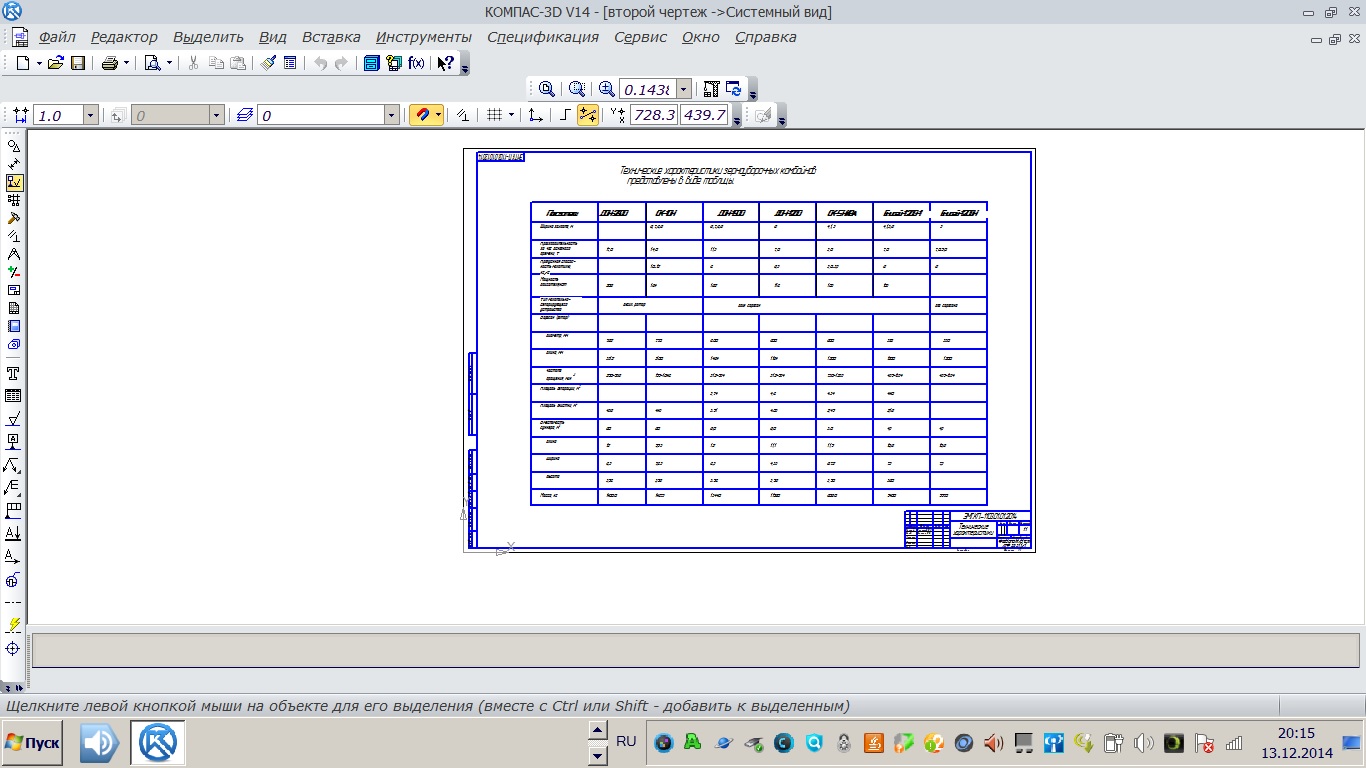Select the leader line tool

point(14,465)
